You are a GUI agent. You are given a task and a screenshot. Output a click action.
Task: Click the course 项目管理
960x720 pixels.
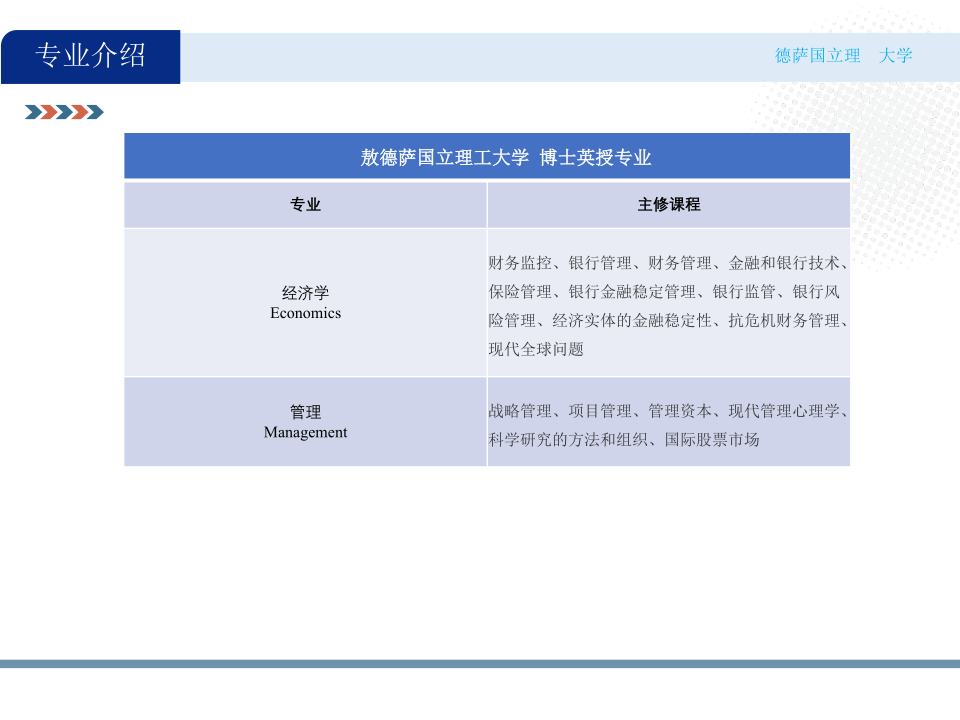pyautogui.click(x=600, y=411)
